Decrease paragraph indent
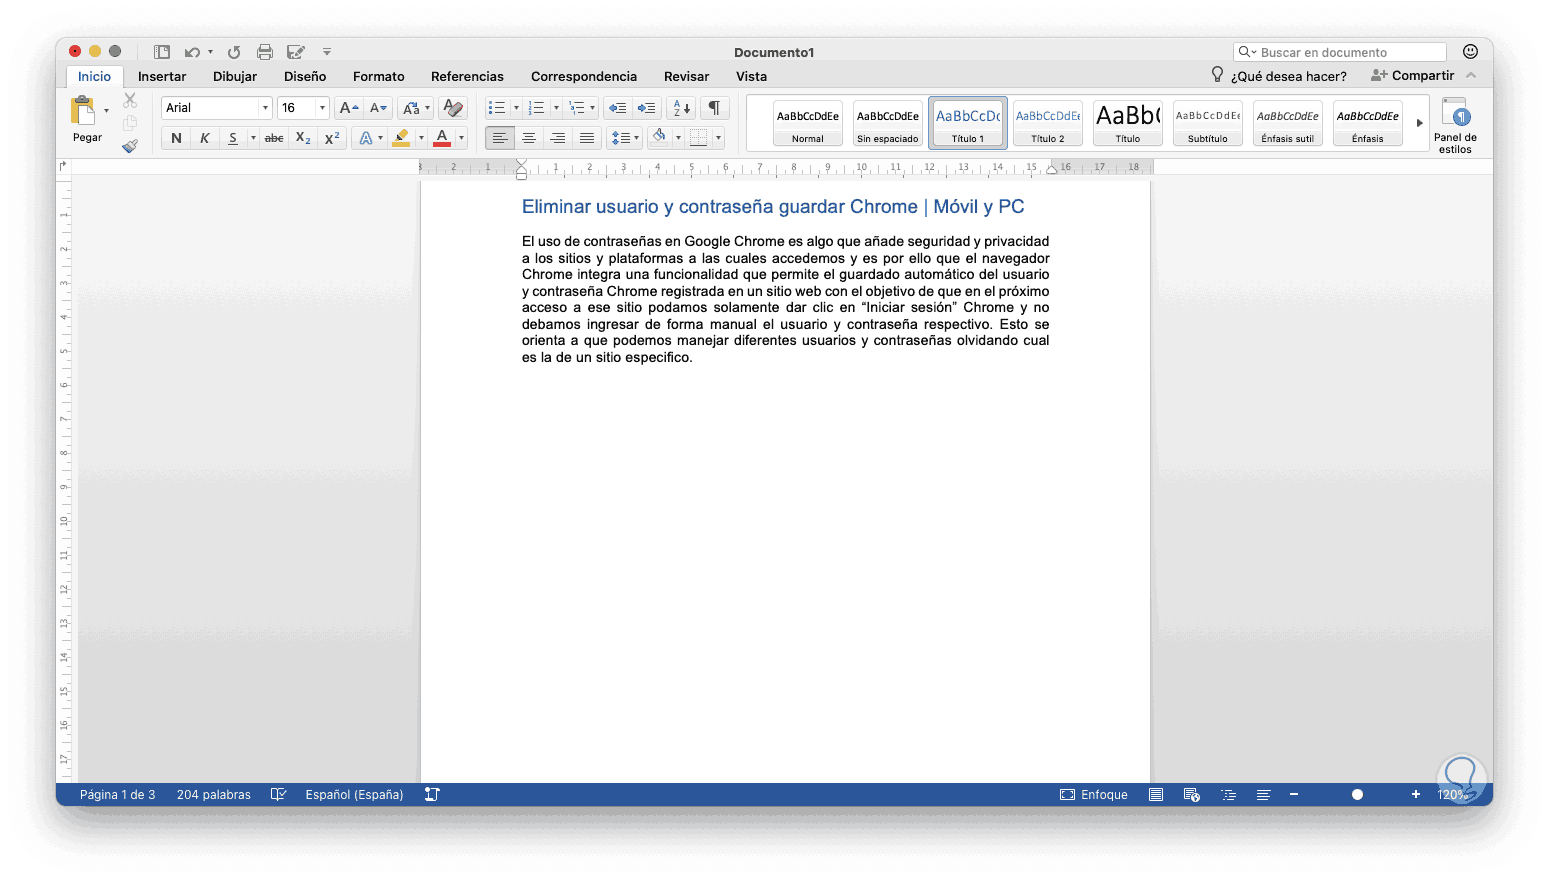This screenshot has width=1549, height=880. coord(618,108)
